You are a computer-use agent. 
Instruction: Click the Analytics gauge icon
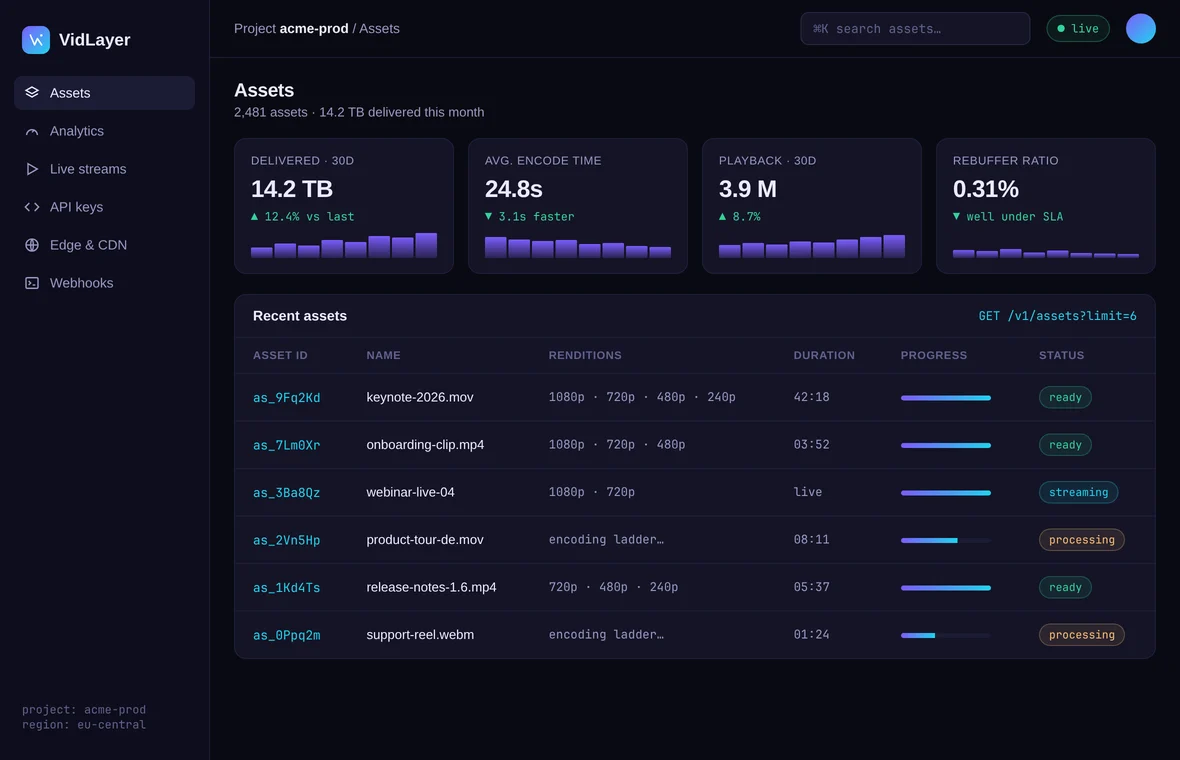click(x=32, y=131)
